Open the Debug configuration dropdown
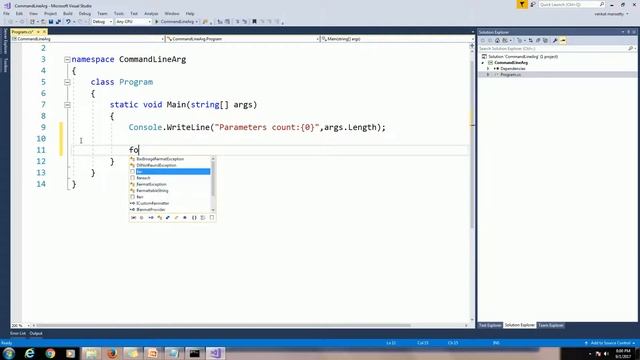This screenshot has width=640, height=360. [102, 22]
